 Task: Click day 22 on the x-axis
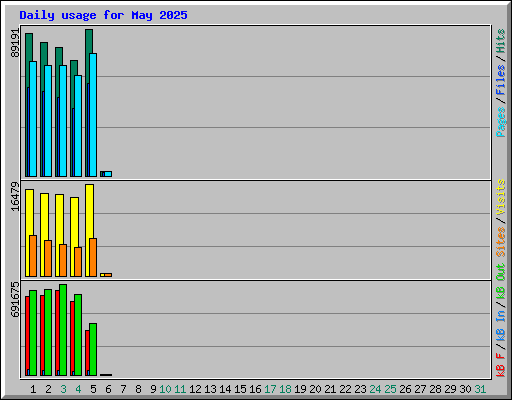click(x=345, y=389)
